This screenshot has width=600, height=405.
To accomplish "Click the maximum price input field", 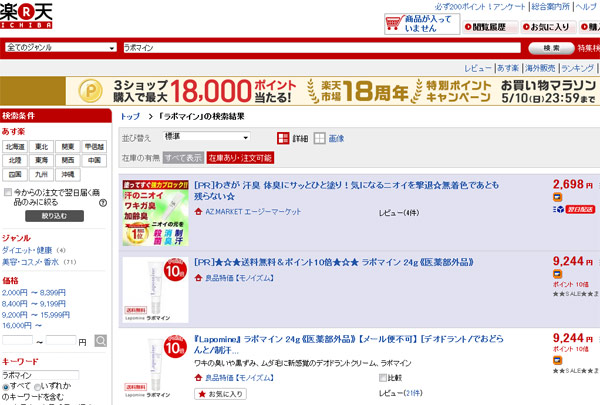I will pos(61,340).
